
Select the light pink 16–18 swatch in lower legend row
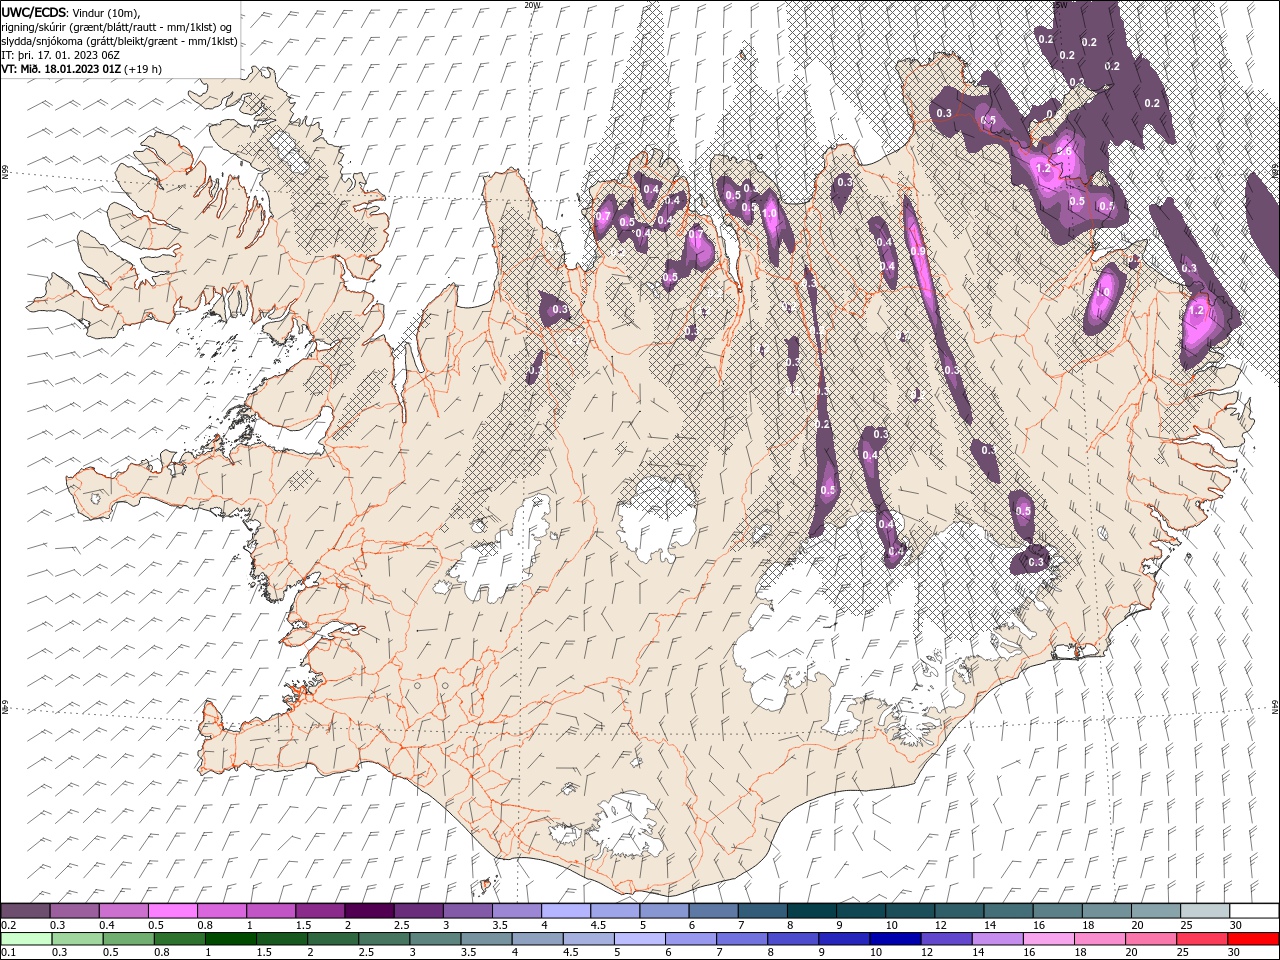click(x=1048, y=939)
